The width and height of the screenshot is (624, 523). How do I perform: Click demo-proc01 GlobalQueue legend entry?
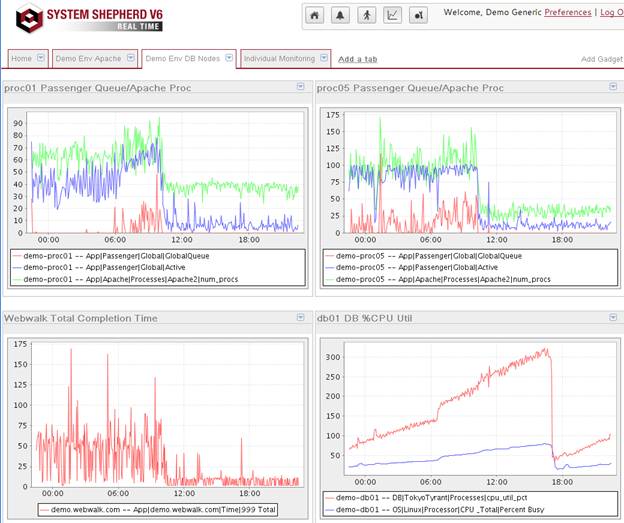[x=111, y=256]
